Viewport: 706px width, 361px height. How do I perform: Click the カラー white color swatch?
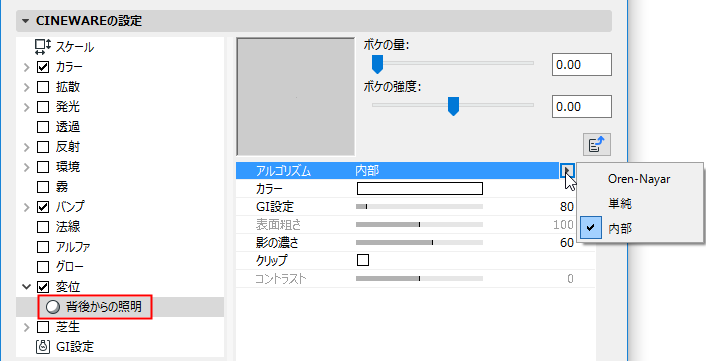420,189
